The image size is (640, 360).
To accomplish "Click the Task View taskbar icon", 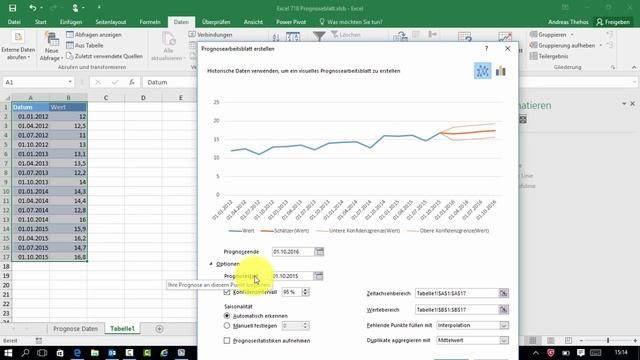I will point(42,353).
